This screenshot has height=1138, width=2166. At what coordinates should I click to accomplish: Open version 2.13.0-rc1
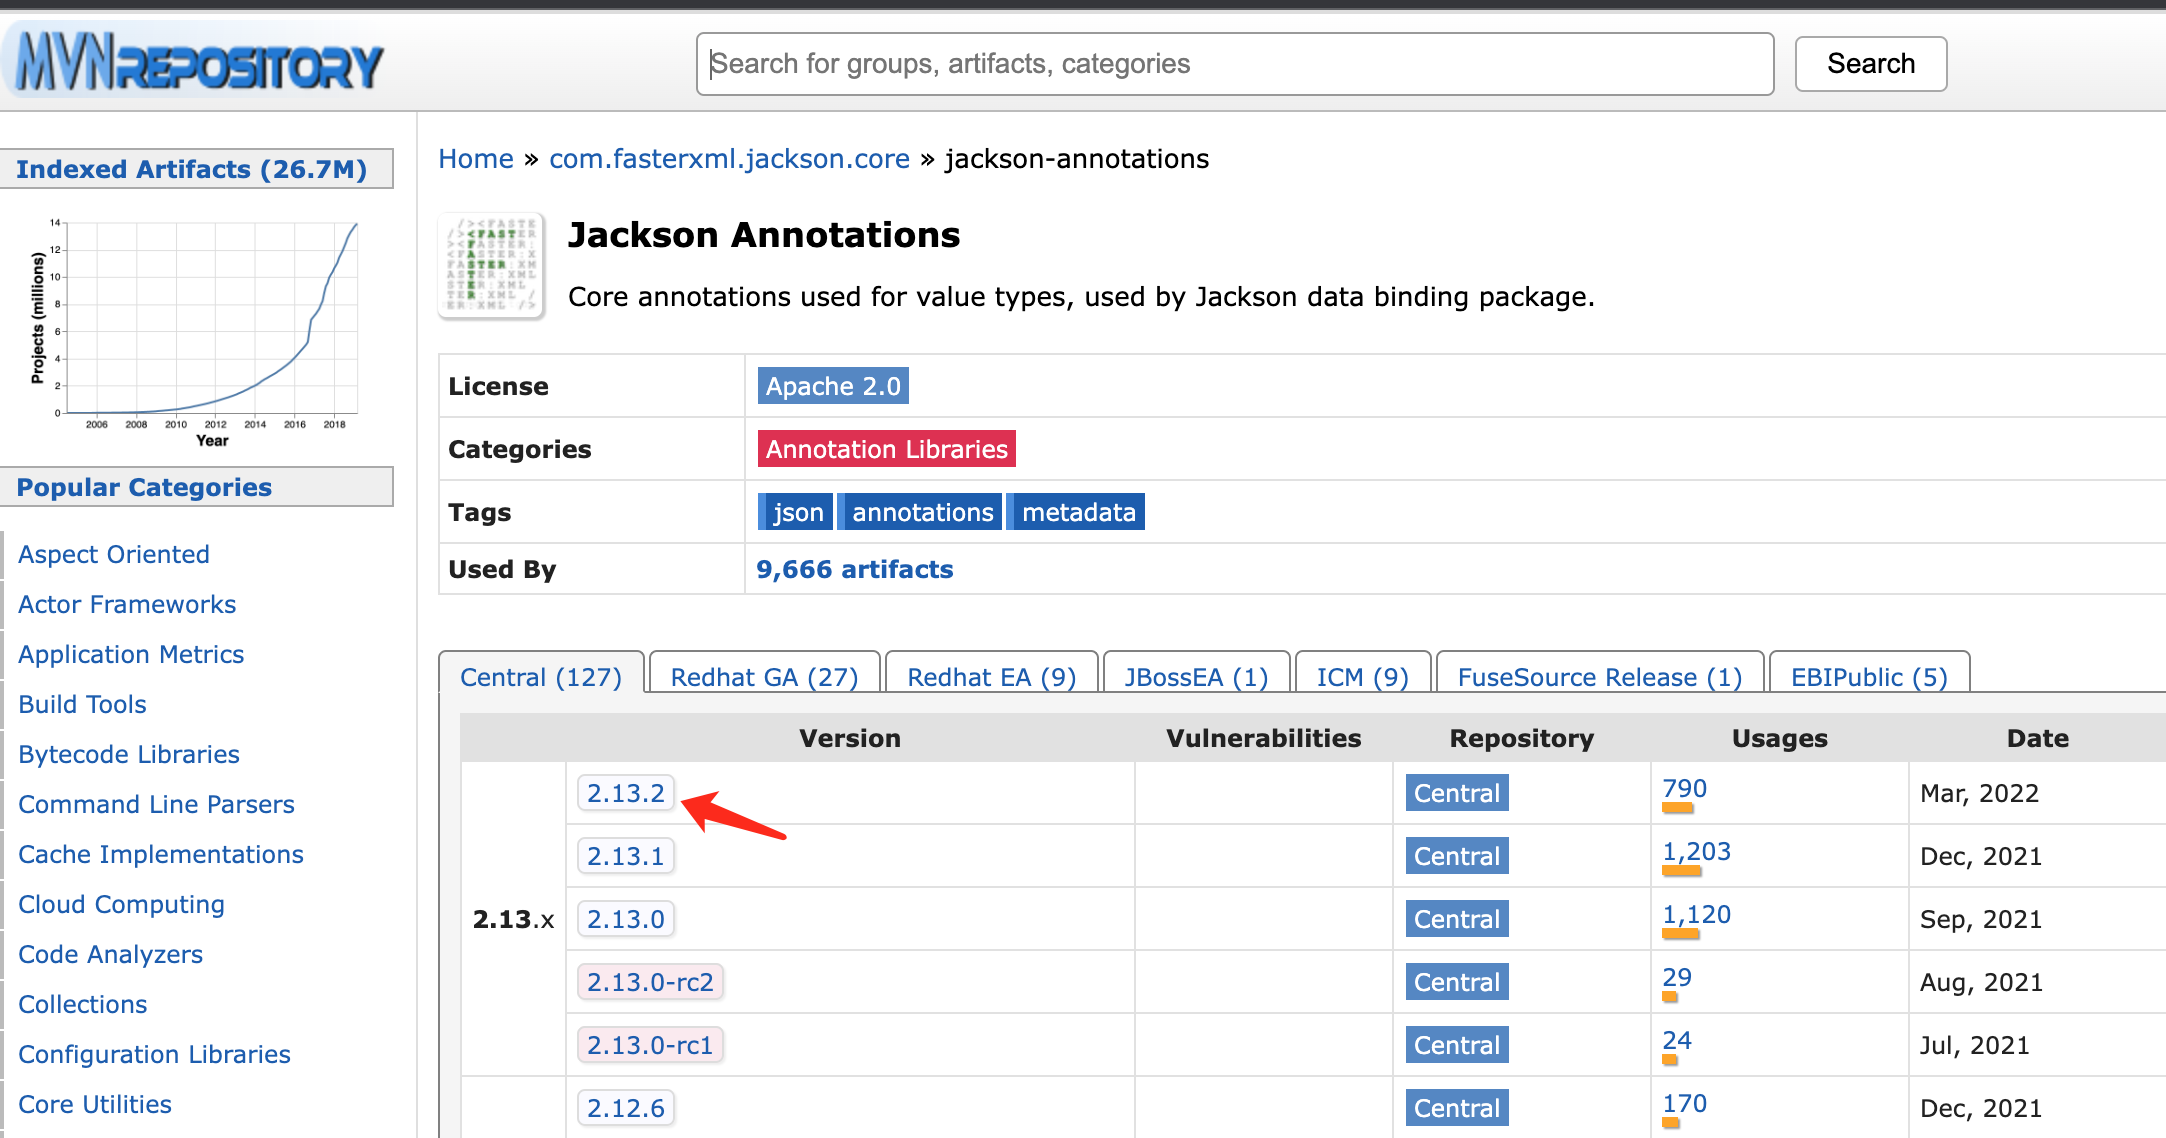point(650,1045)
